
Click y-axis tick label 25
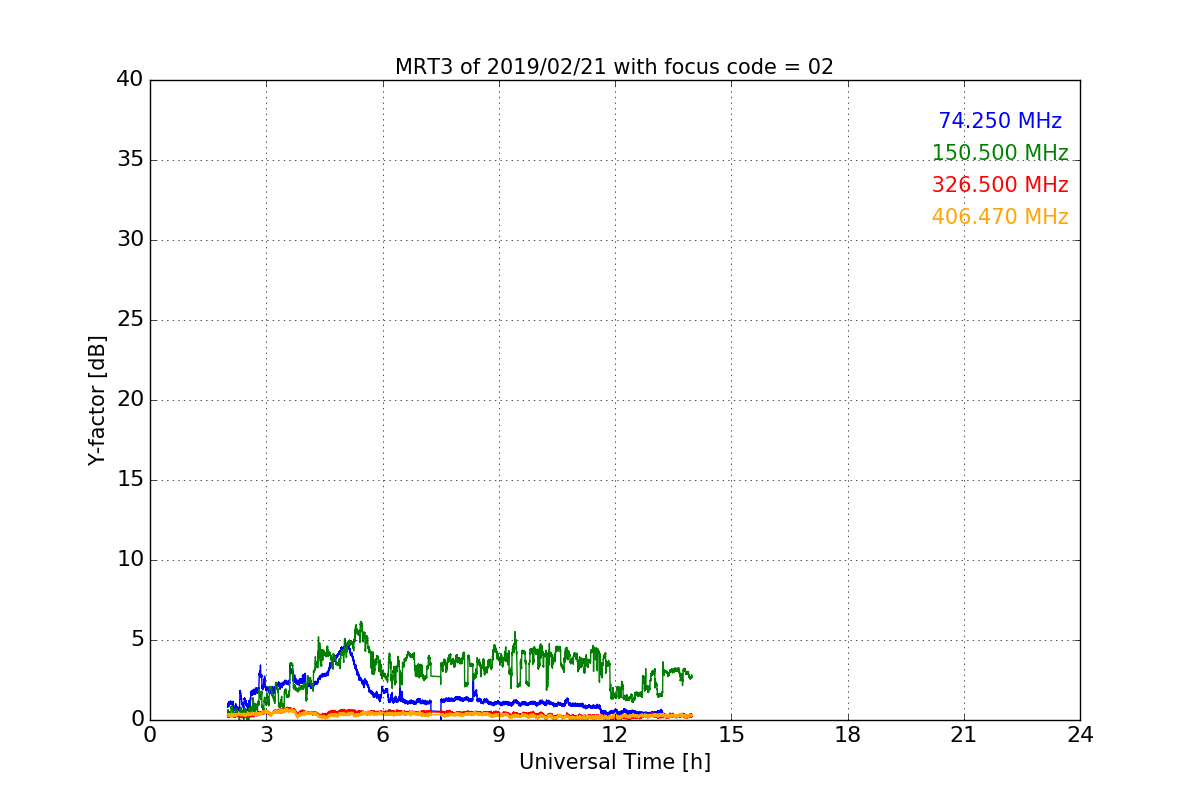coord(130,320)
